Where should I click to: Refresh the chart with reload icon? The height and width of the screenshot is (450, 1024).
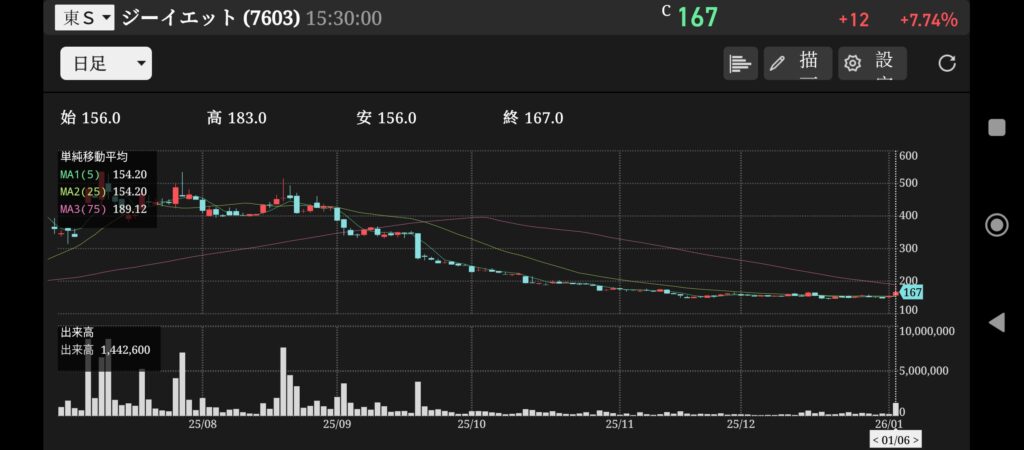click(947, 63)
